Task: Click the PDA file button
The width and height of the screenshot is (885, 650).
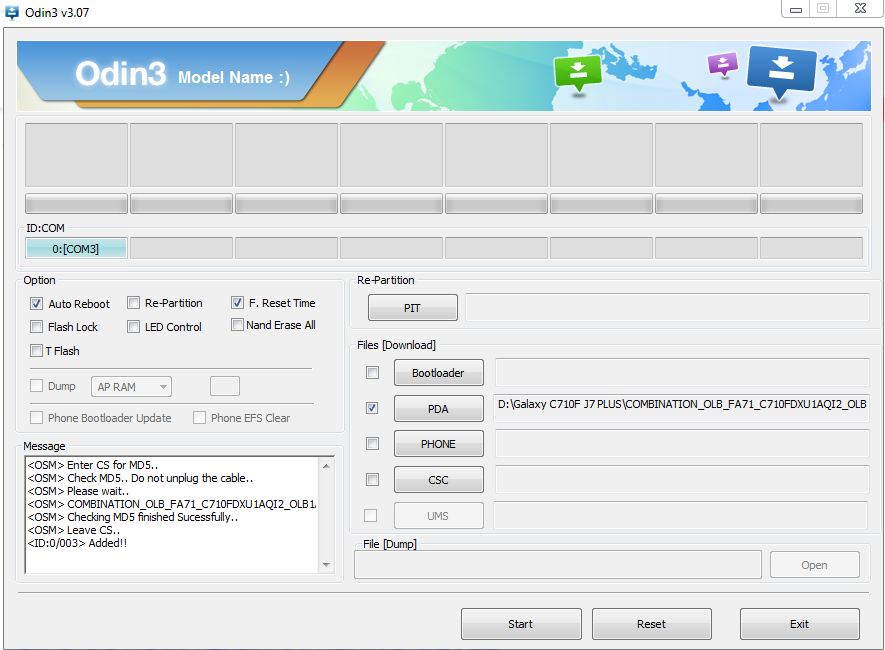Action: pyautogui.click(x=439, y=409)
